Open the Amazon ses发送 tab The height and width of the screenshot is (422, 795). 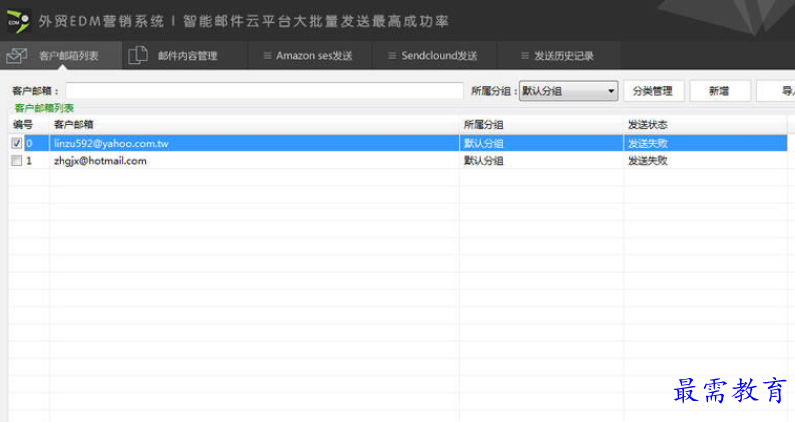pyautogui.click(x=310, y=55)
